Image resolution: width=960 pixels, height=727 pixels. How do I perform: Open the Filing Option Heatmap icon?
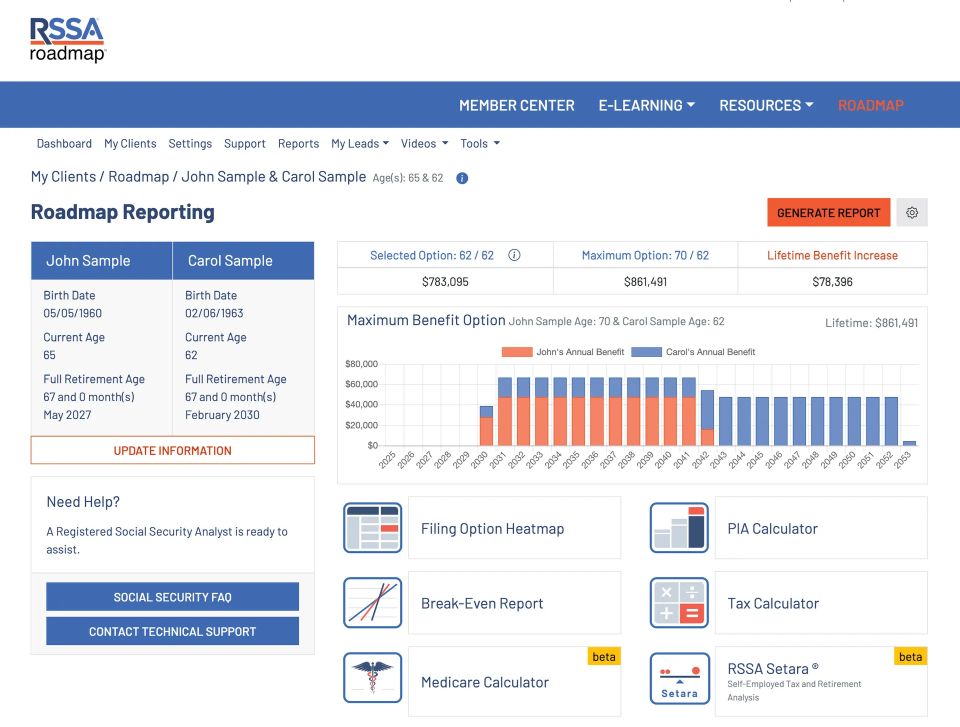click(x=372, y=528)
